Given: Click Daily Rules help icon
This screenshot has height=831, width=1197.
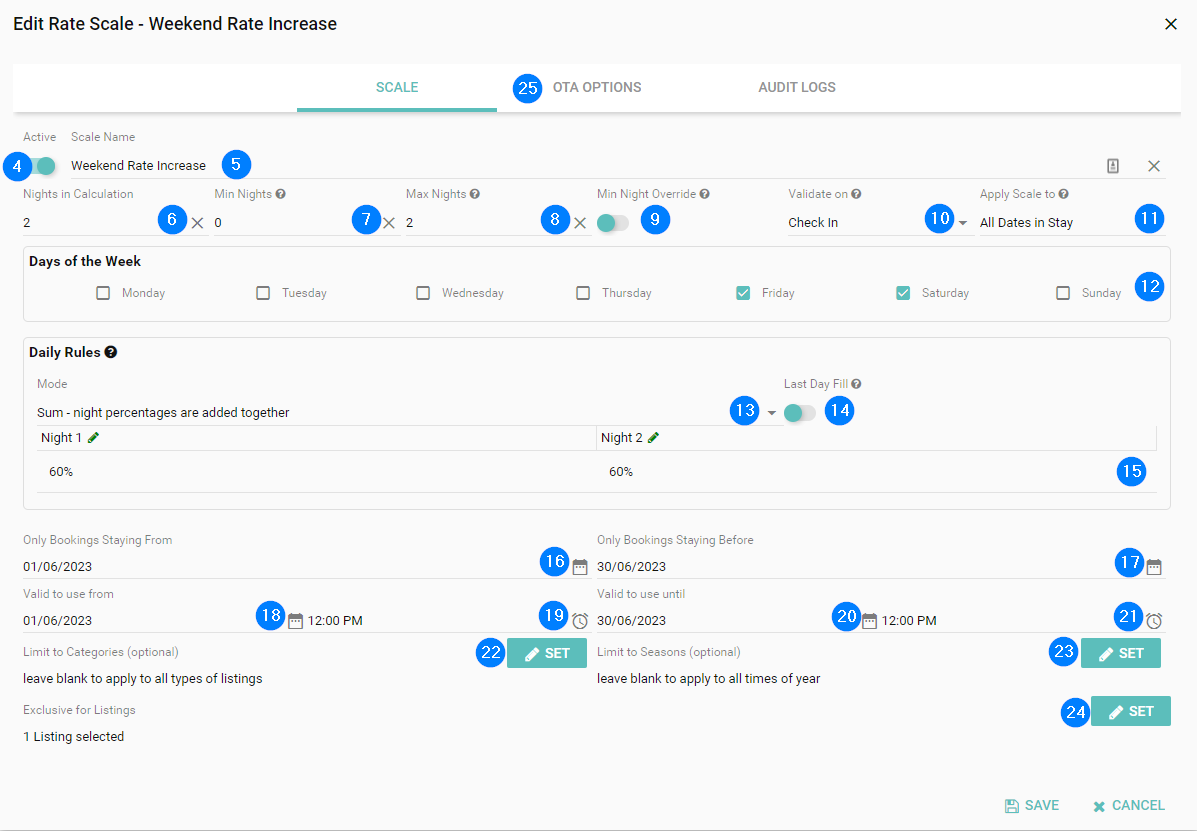Looking at the screenshot, I should [x=111, y=352].
